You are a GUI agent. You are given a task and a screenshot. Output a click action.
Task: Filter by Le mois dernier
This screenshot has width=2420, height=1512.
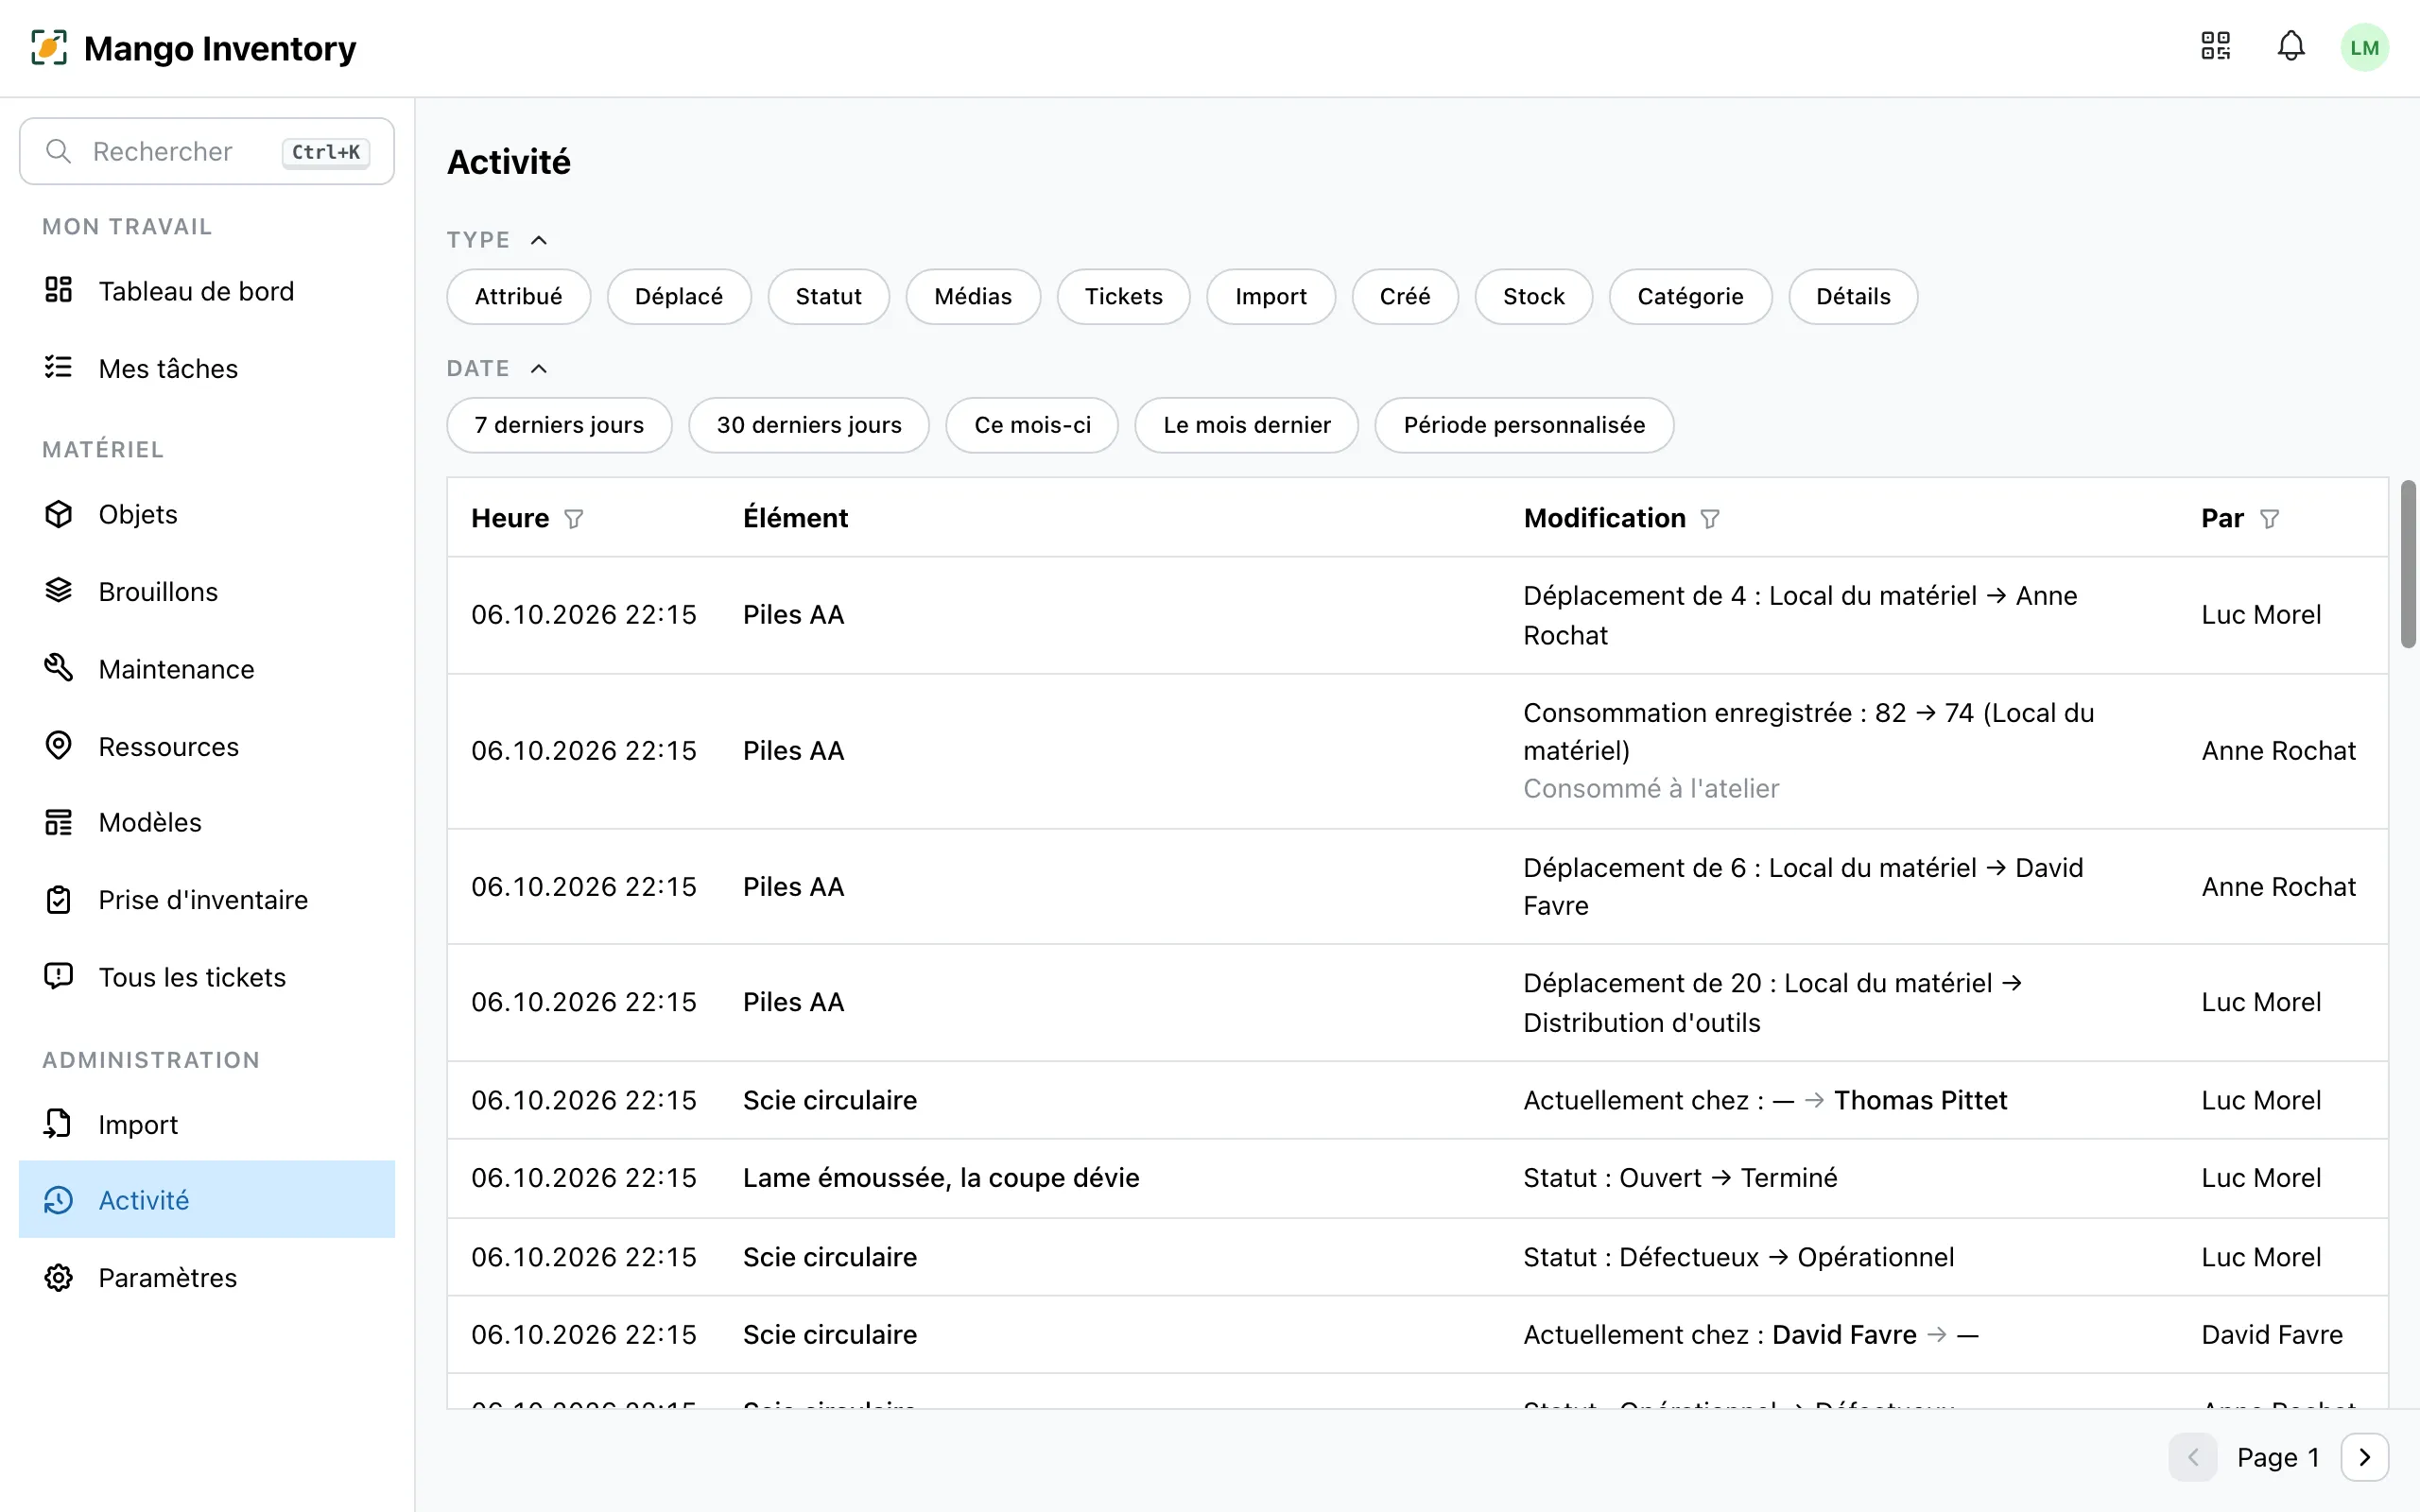click(x=1246, y=425)
